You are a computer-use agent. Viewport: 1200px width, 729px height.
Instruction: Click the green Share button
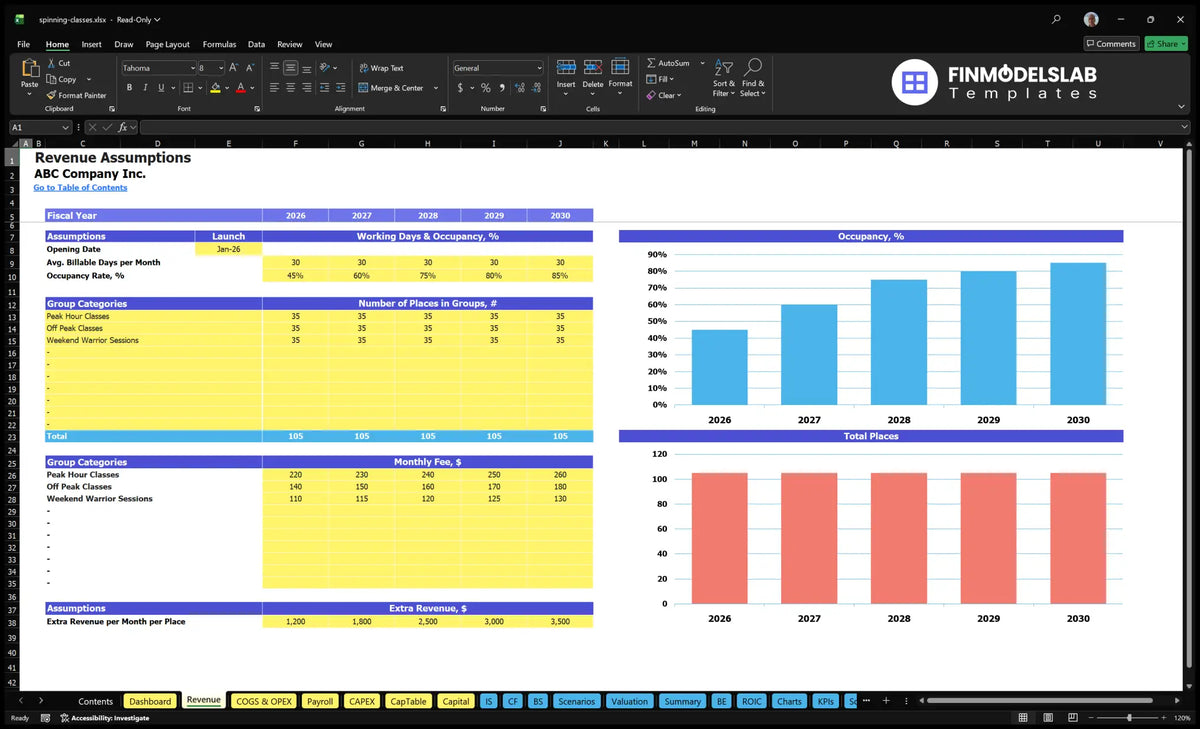1165,44
